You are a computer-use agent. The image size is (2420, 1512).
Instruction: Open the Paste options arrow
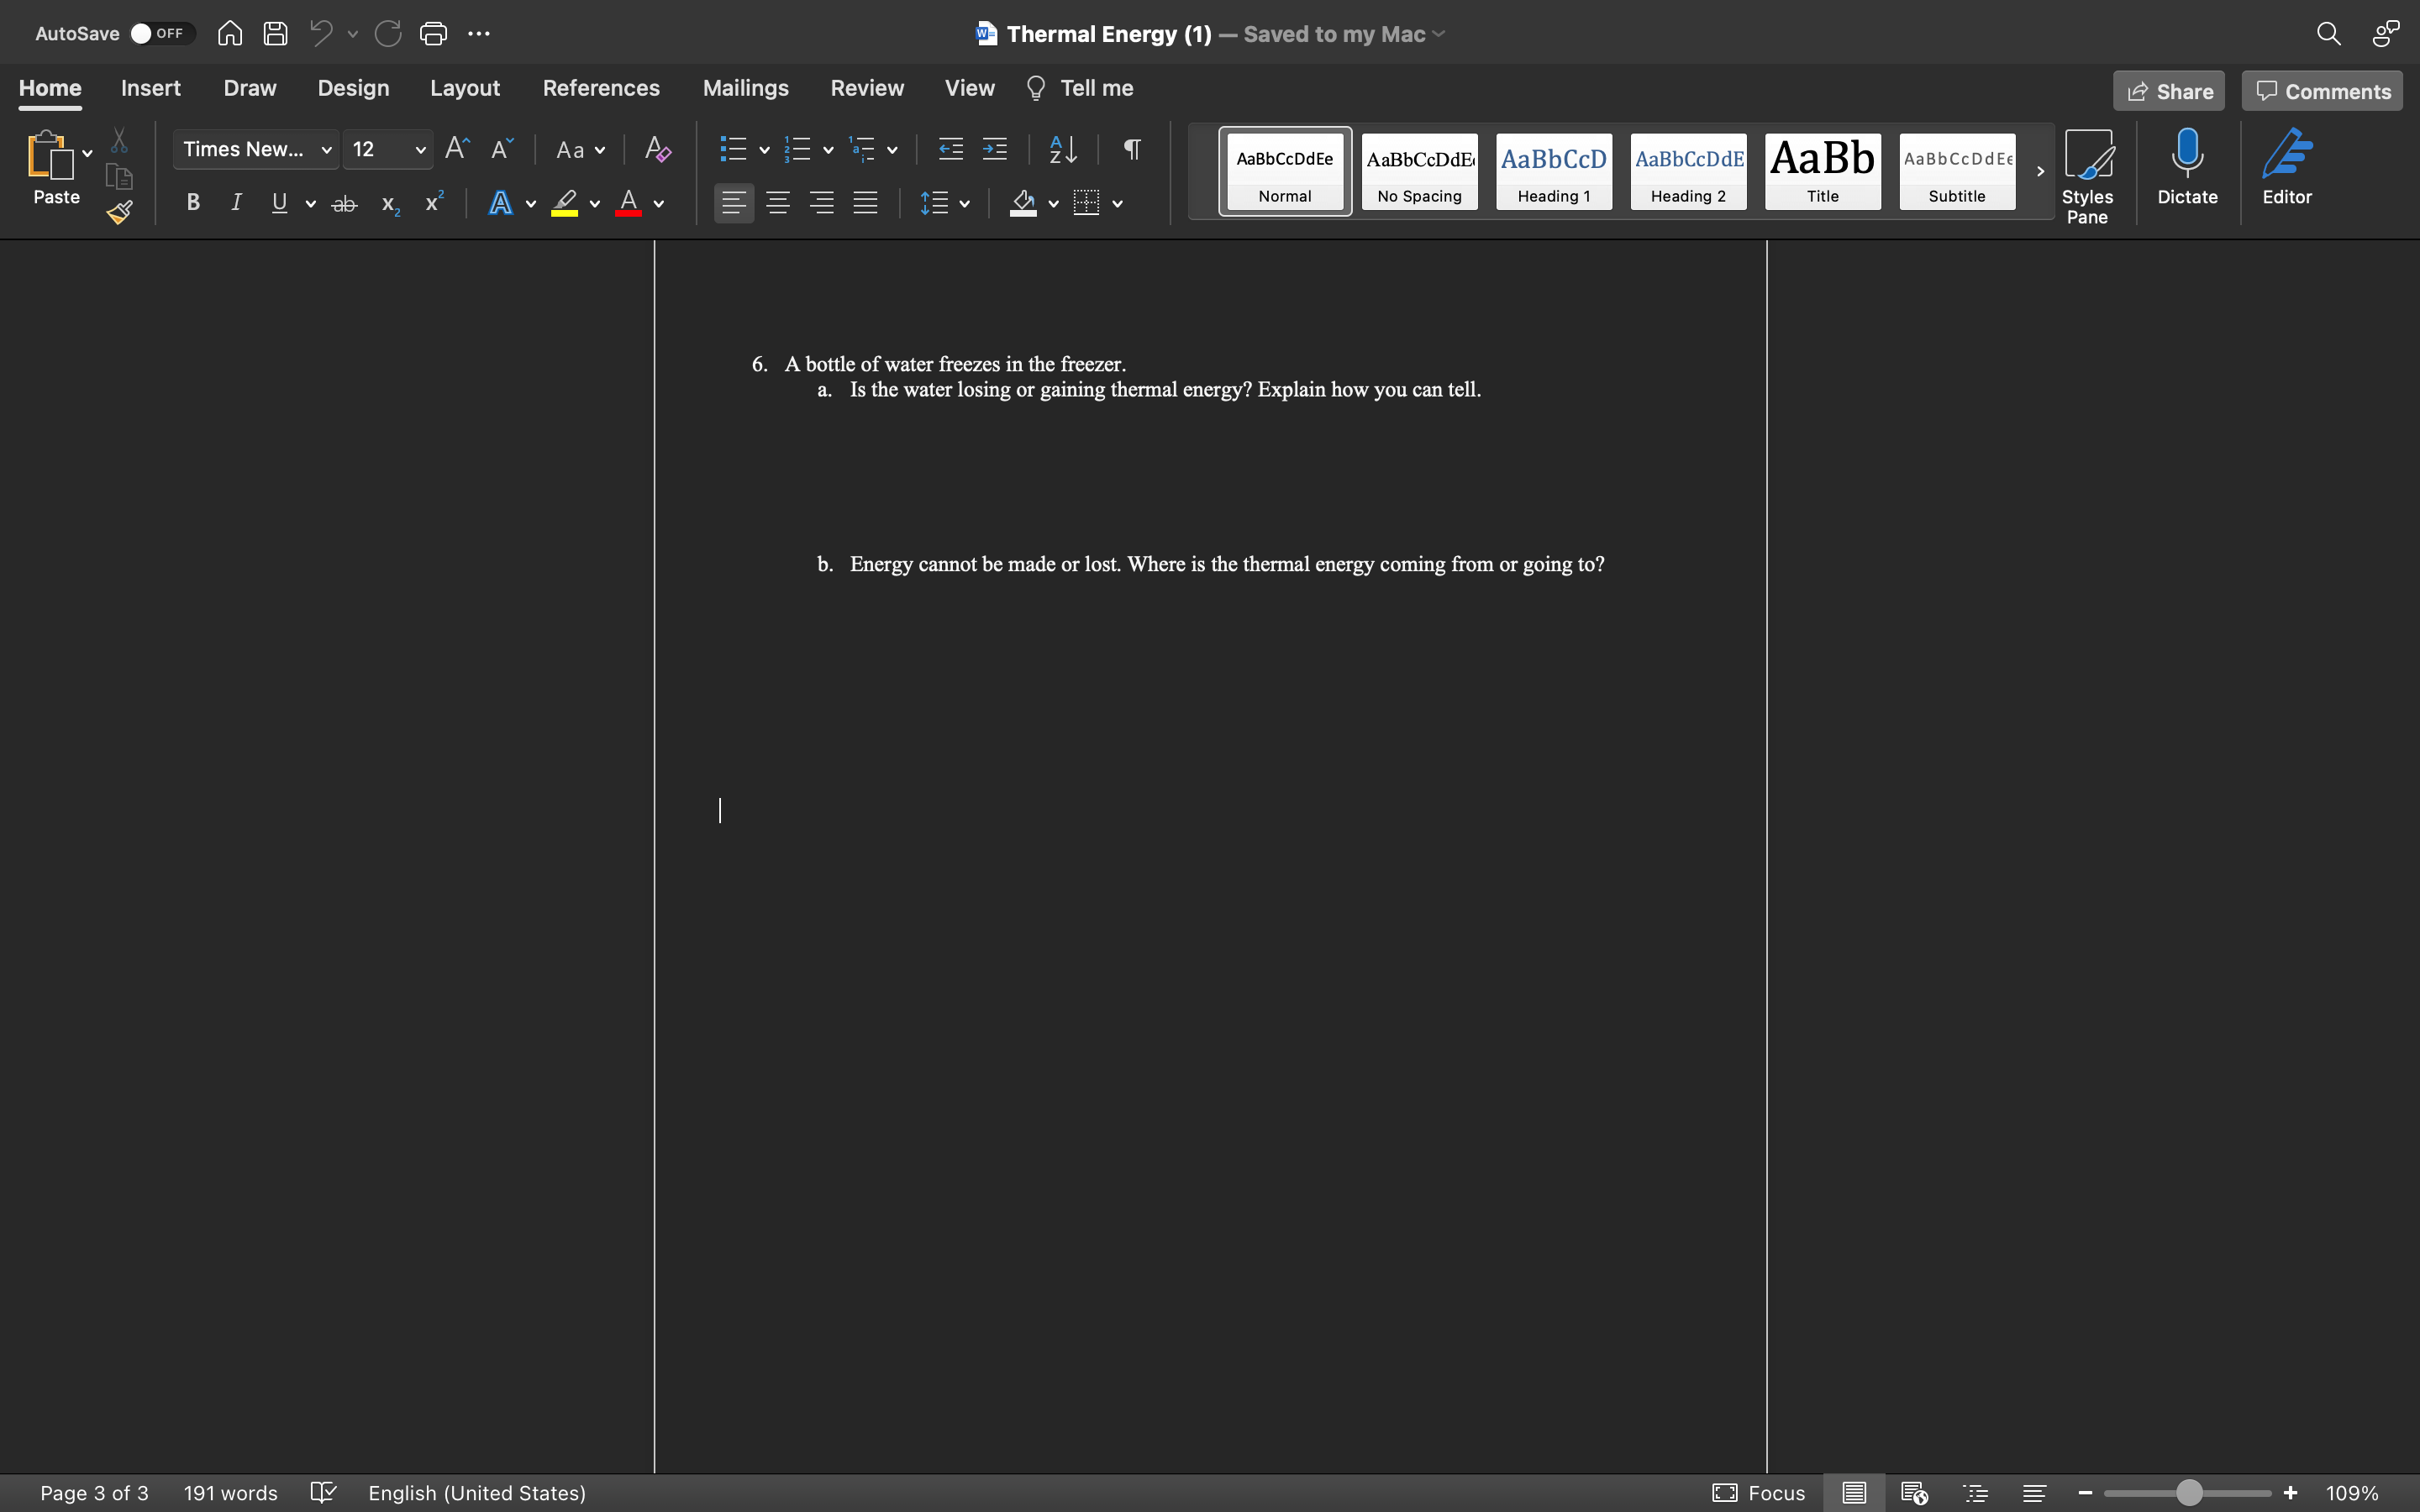click(87, 153)
